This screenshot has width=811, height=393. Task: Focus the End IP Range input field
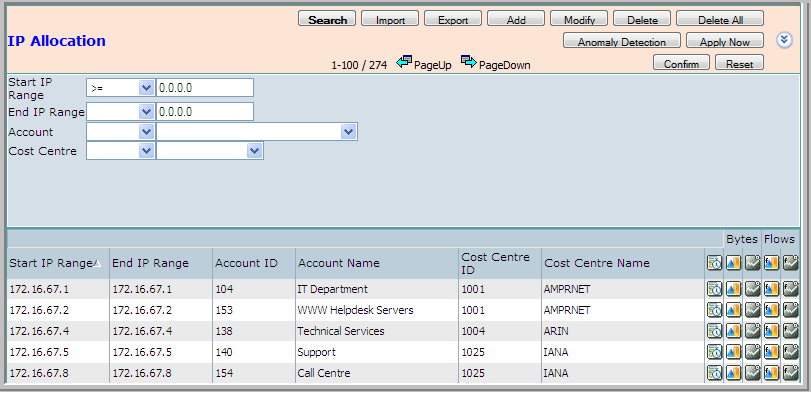point(205,112)
